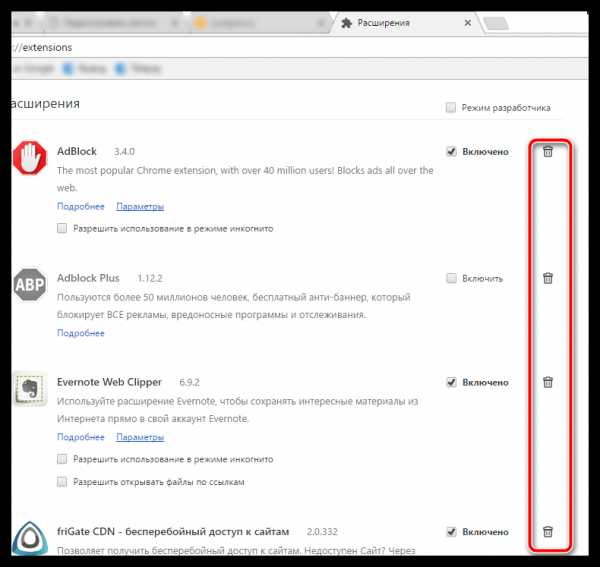Click version number 6.9.2

pyautogui.click(x=189, y=383)
